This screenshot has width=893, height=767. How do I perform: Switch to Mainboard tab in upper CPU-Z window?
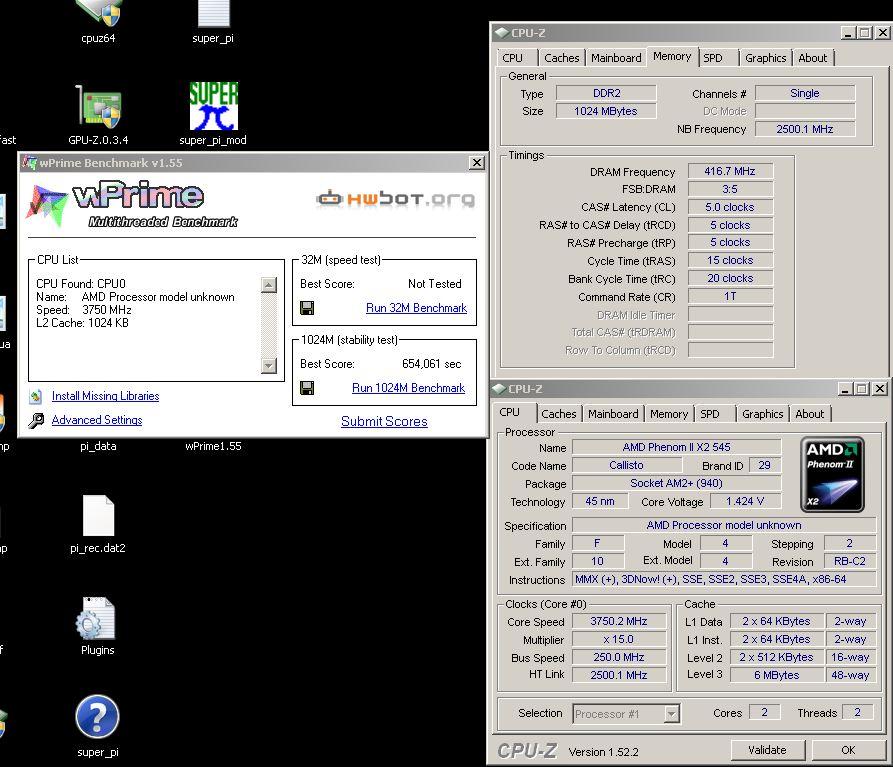tap(616, 58)
